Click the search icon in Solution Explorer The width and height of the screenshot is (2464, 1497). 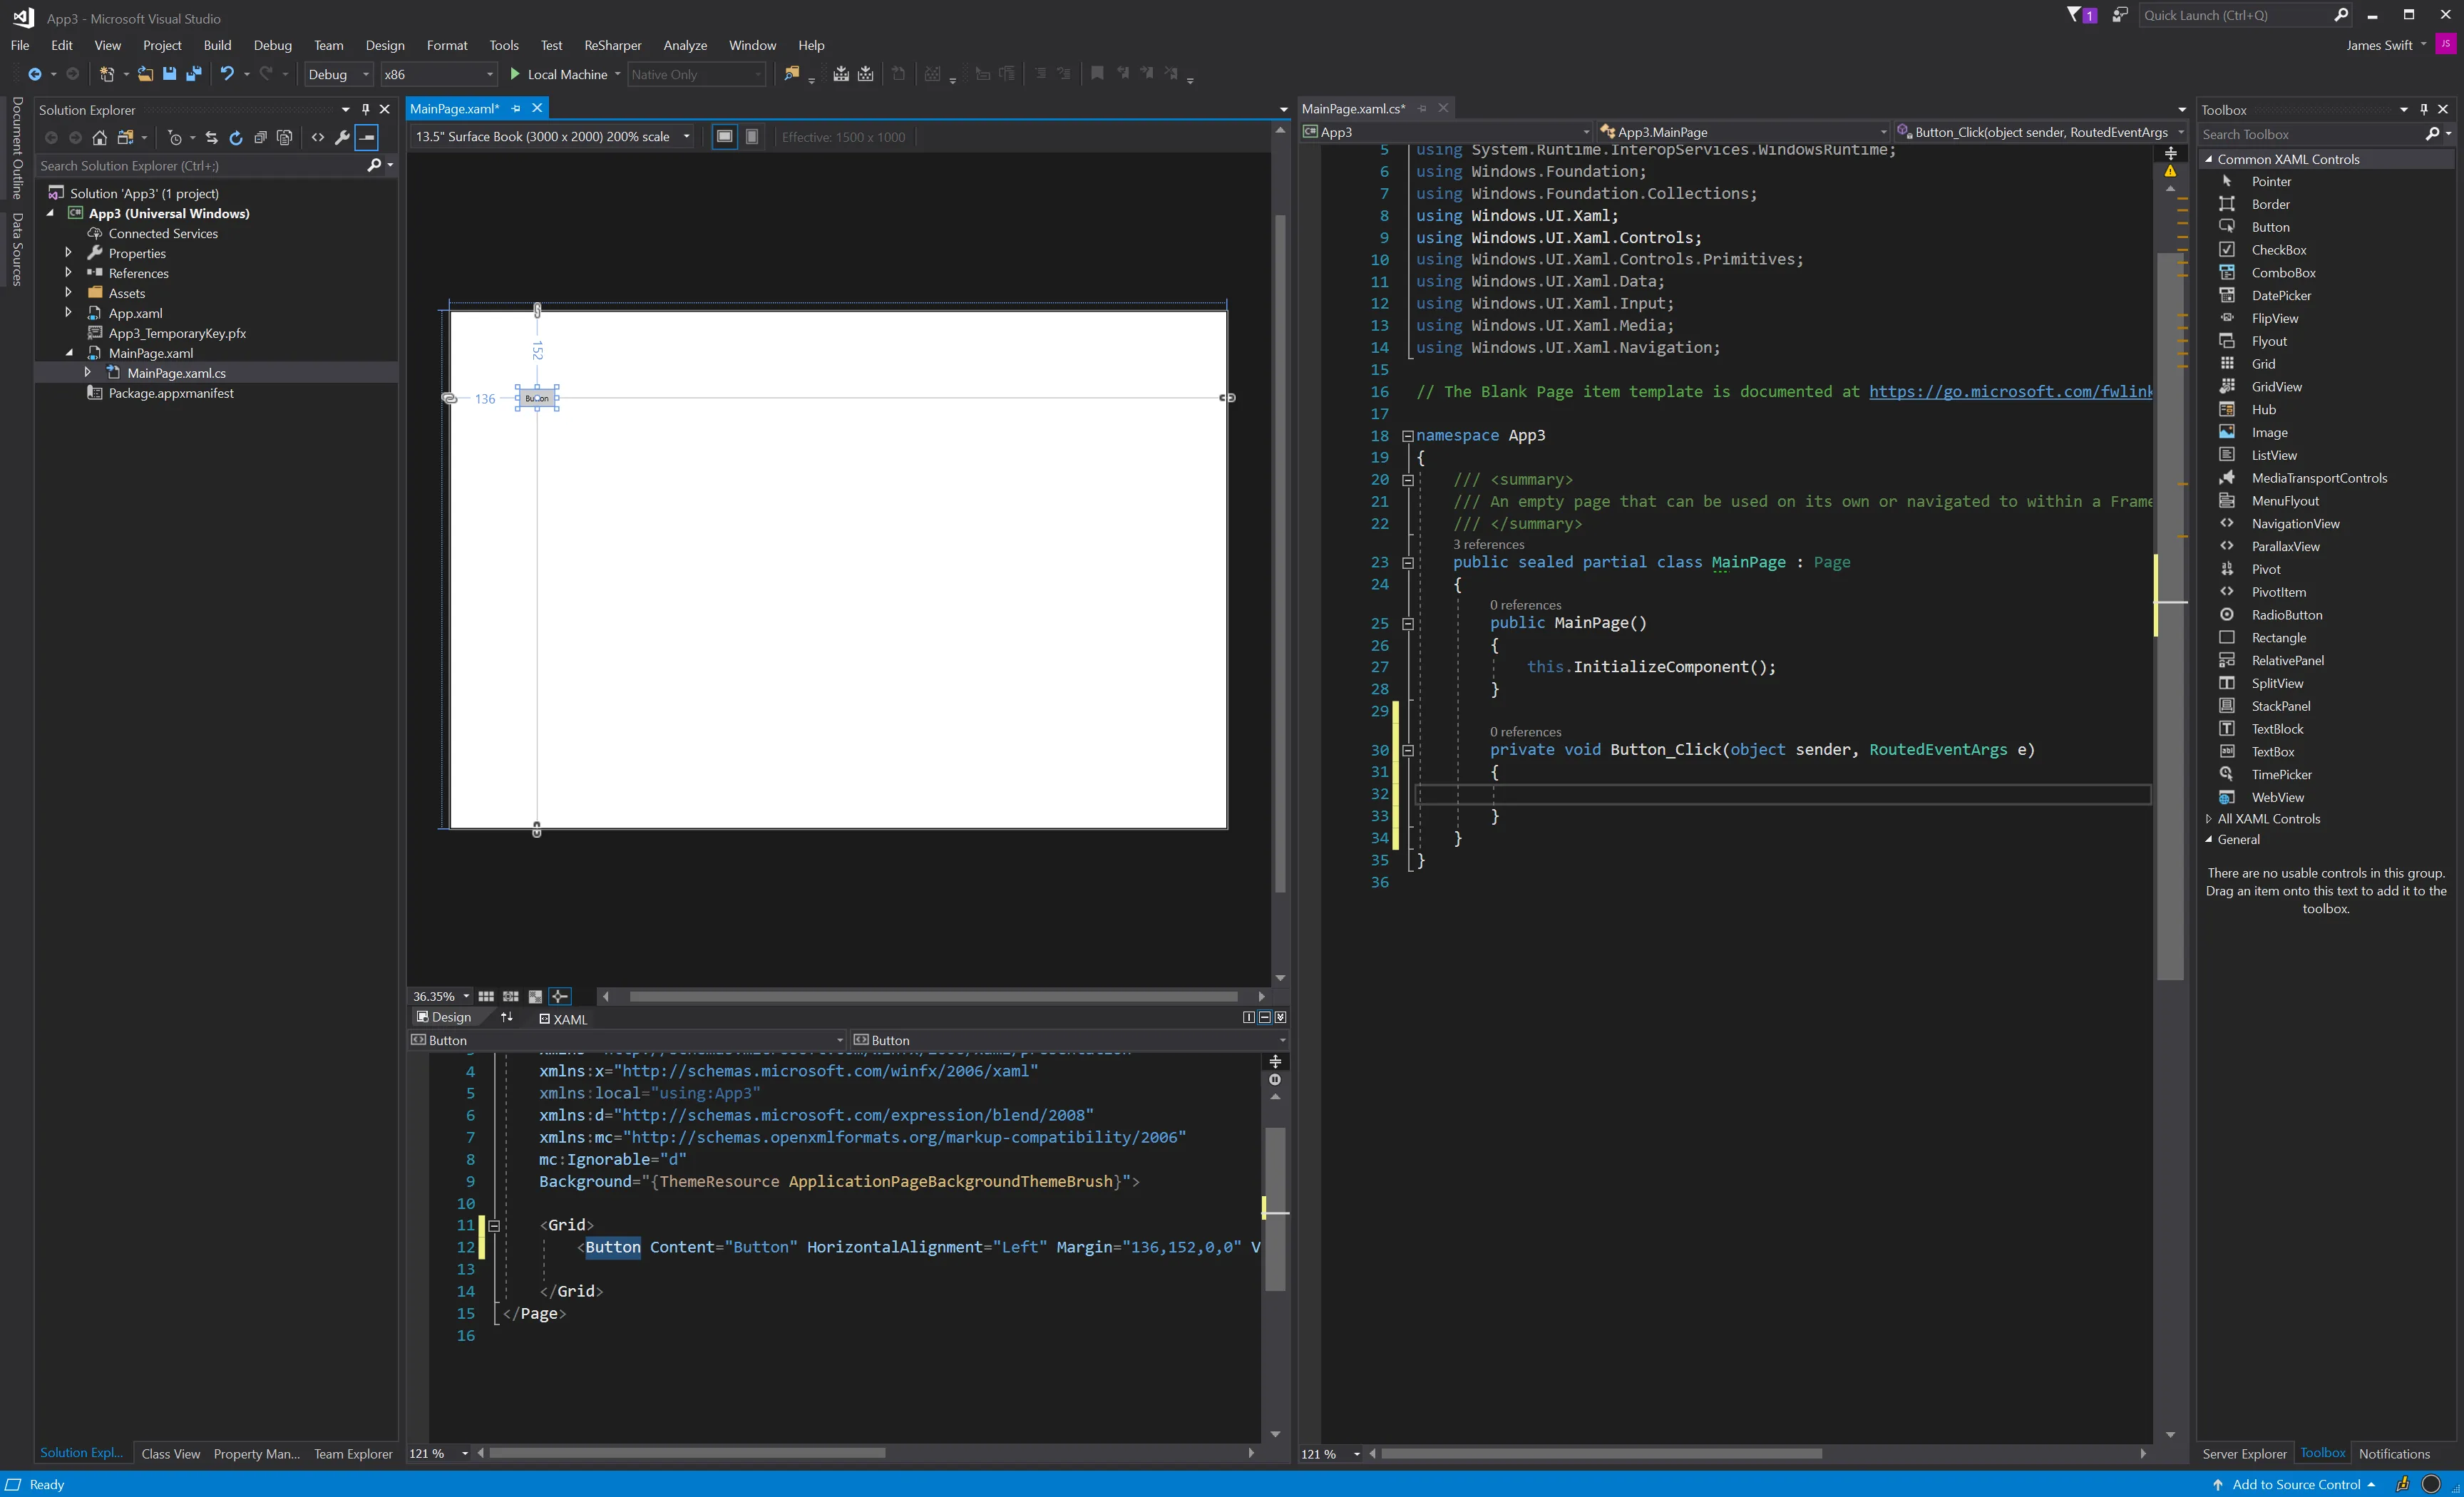click(x=374, y=166)
